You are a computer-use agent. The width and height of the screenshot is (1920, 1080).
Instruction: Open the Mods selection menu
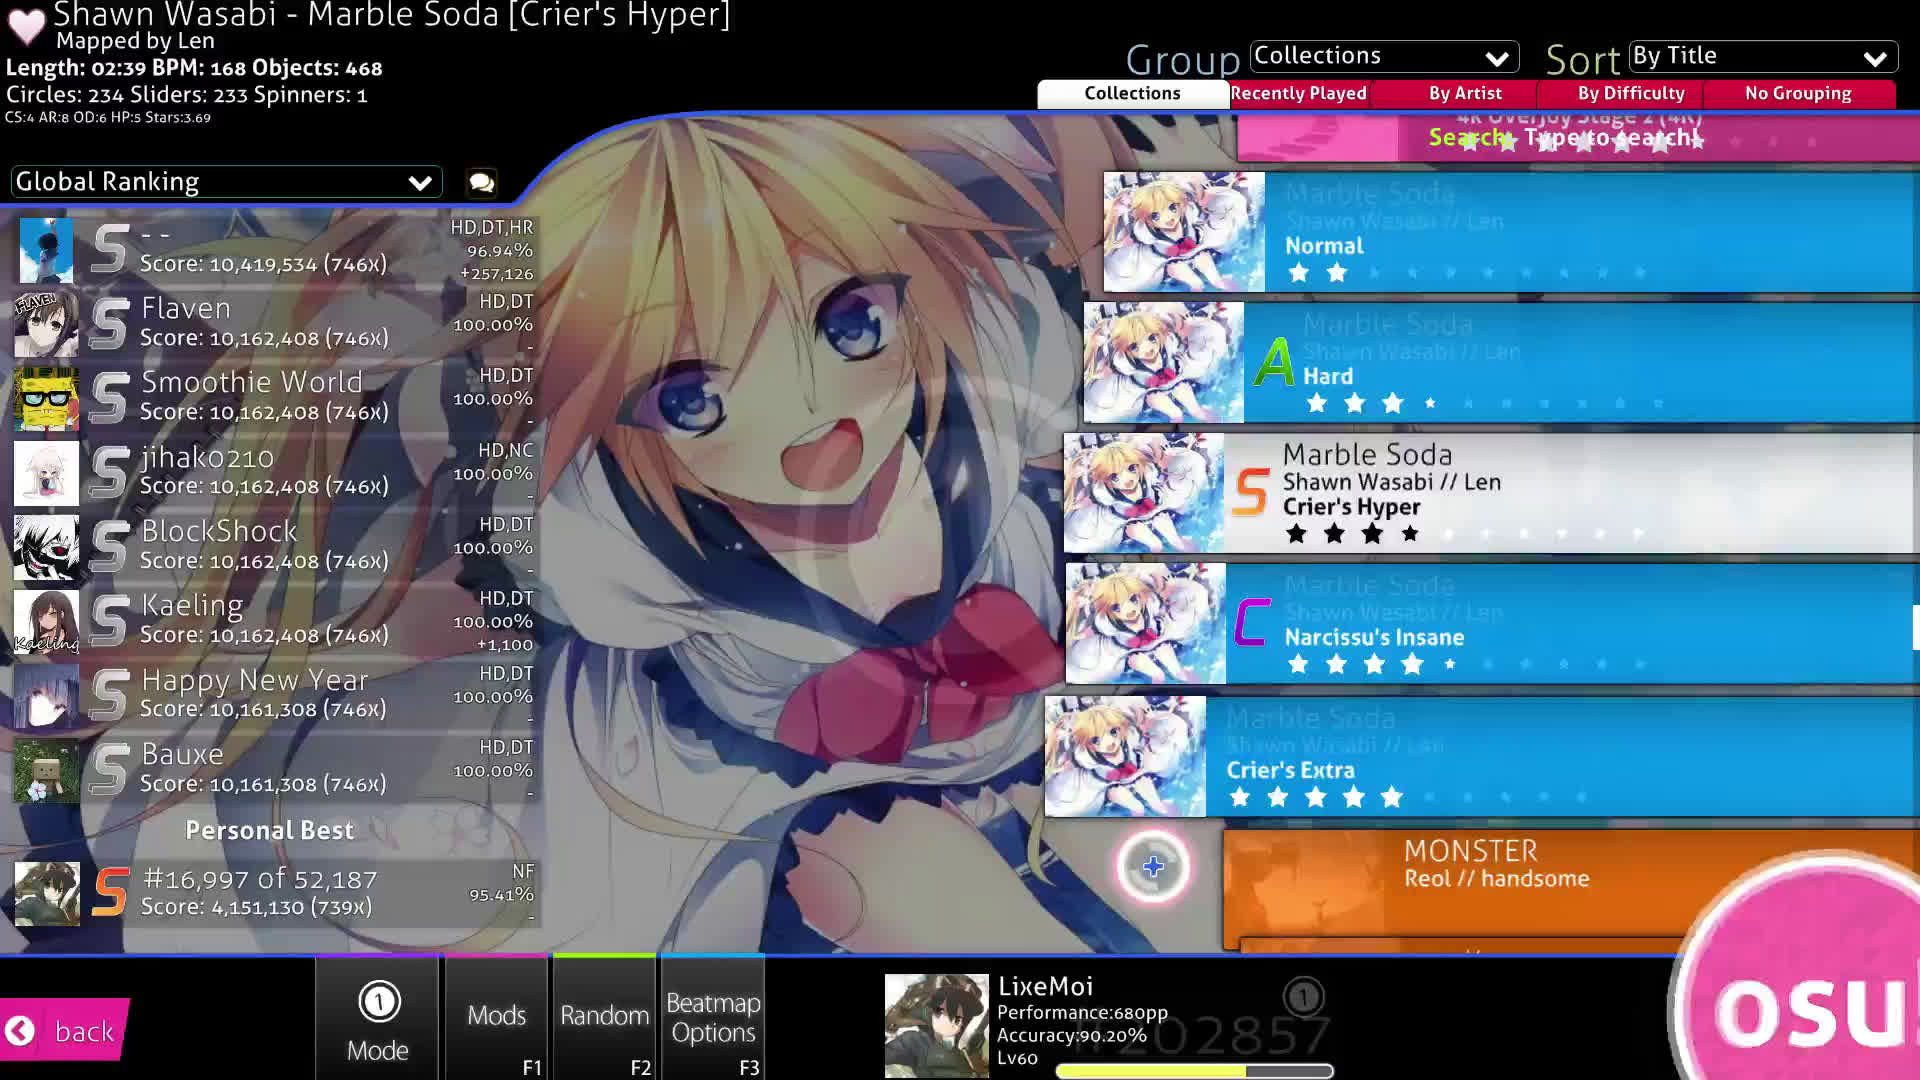pyautogui.click(x=496, y=1018)
